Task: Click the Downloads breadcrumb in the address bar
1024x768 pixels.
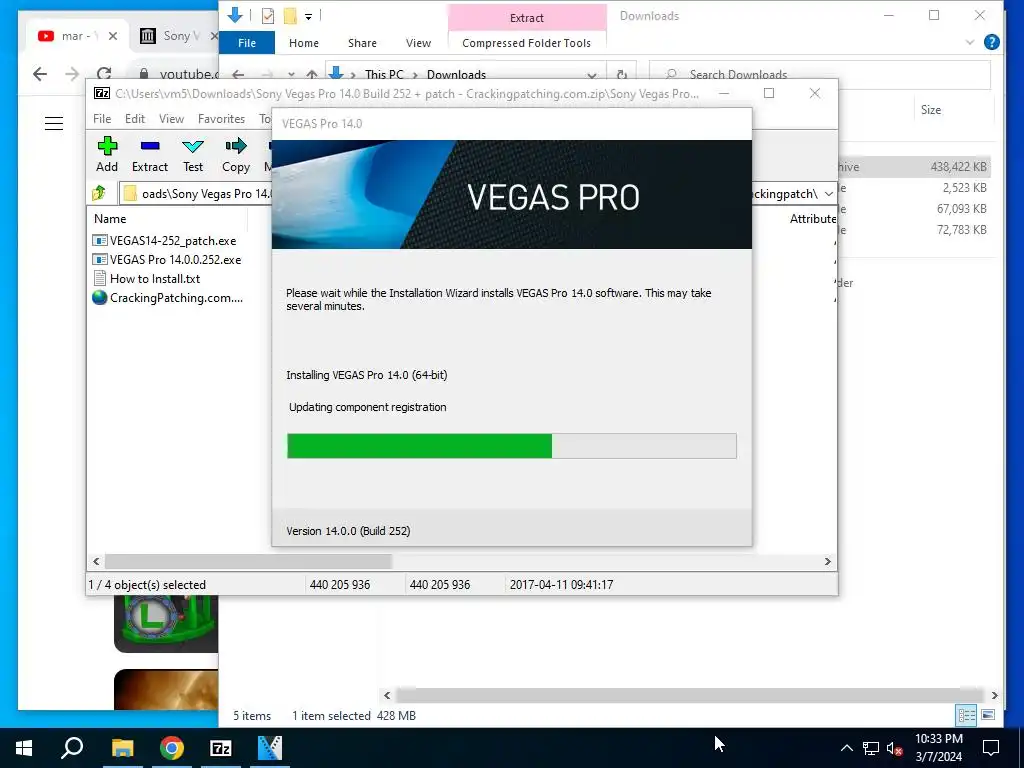Action: pyautogui.click(x=456, y=74)
